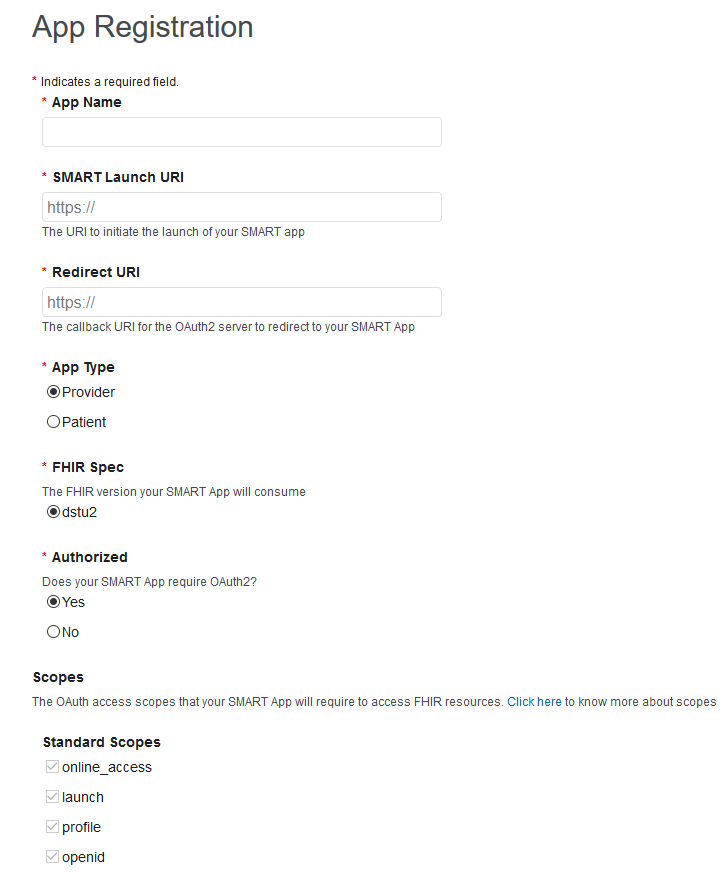
Task: Click the Provider radio label text
Action: click(88, 392)
